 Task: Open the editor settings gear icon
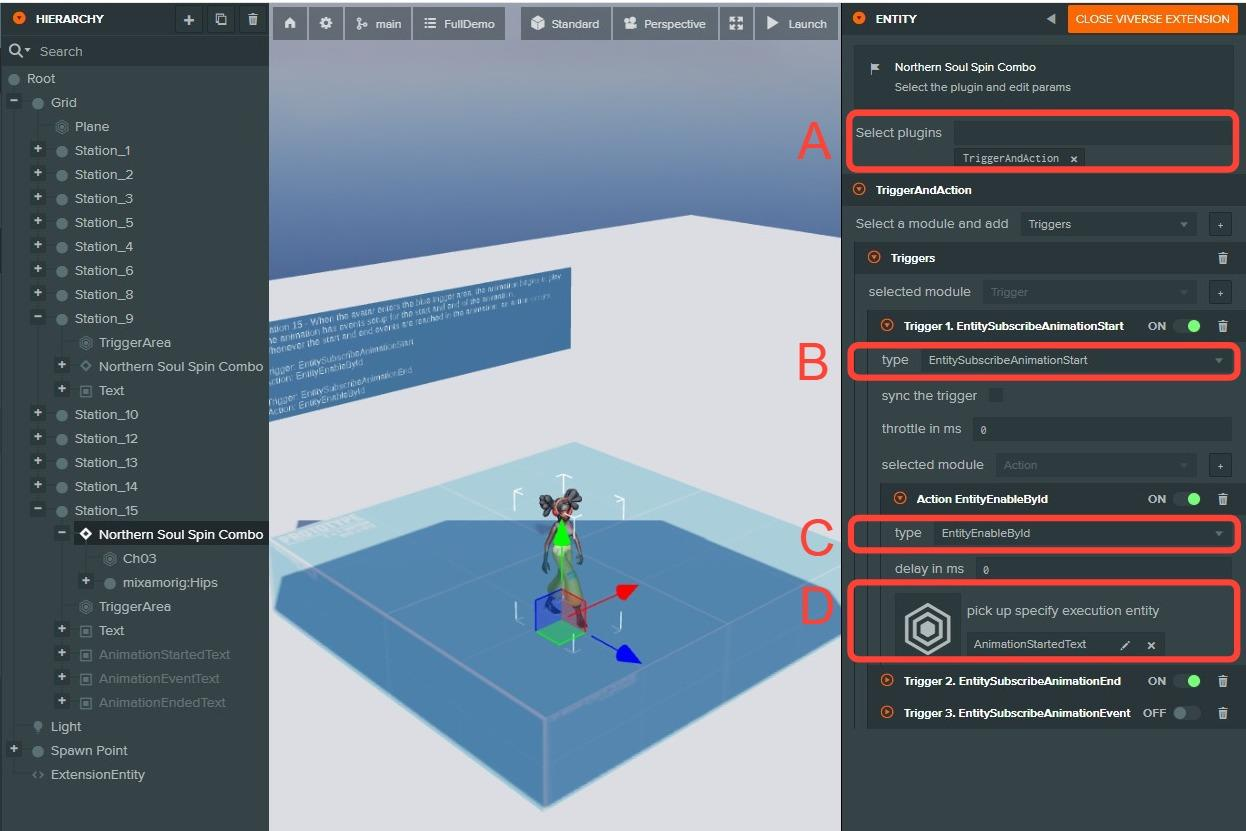pyautogui.click(x=325, y=23)
